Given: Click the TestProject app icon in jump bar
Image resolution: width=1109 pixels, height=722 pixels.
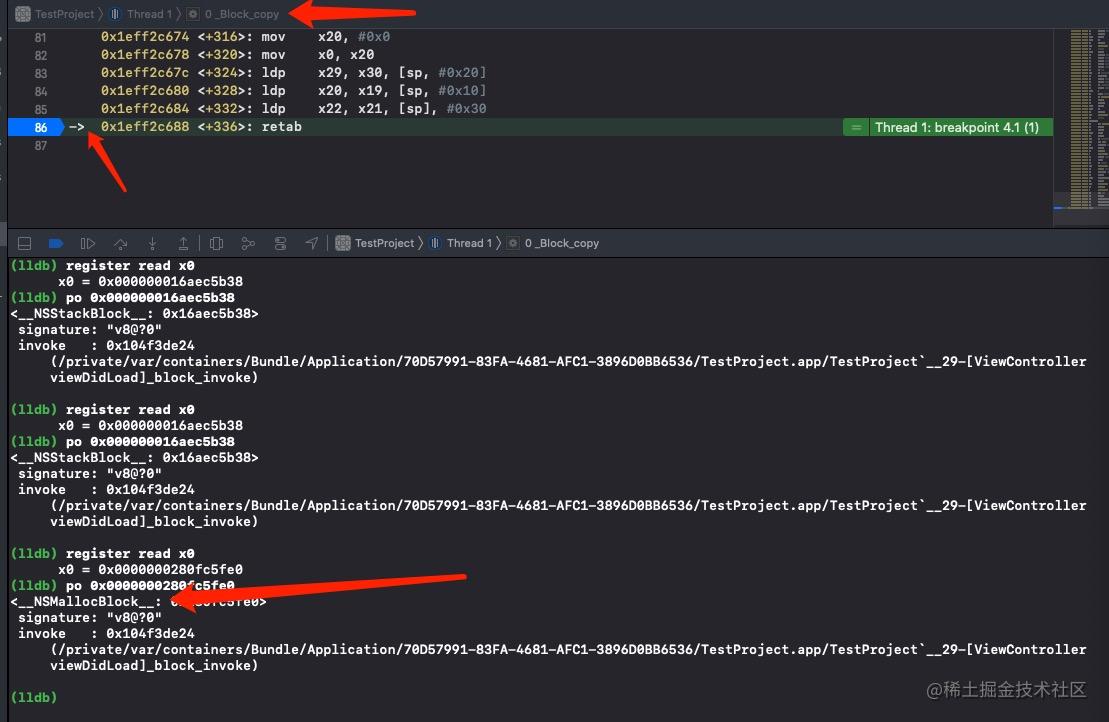Looking at the screenshot, I should (23, 14).
